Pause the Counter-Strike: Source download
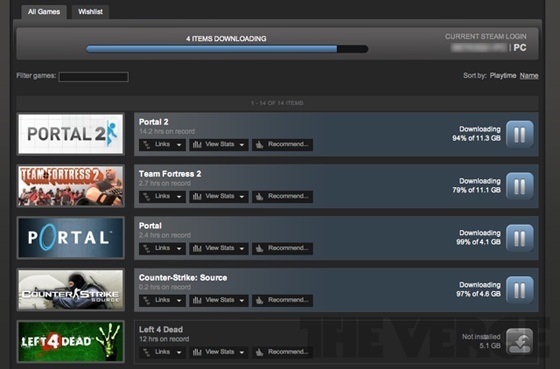The image size is (560, 369). pyautogui.click(x=520, y=290)
